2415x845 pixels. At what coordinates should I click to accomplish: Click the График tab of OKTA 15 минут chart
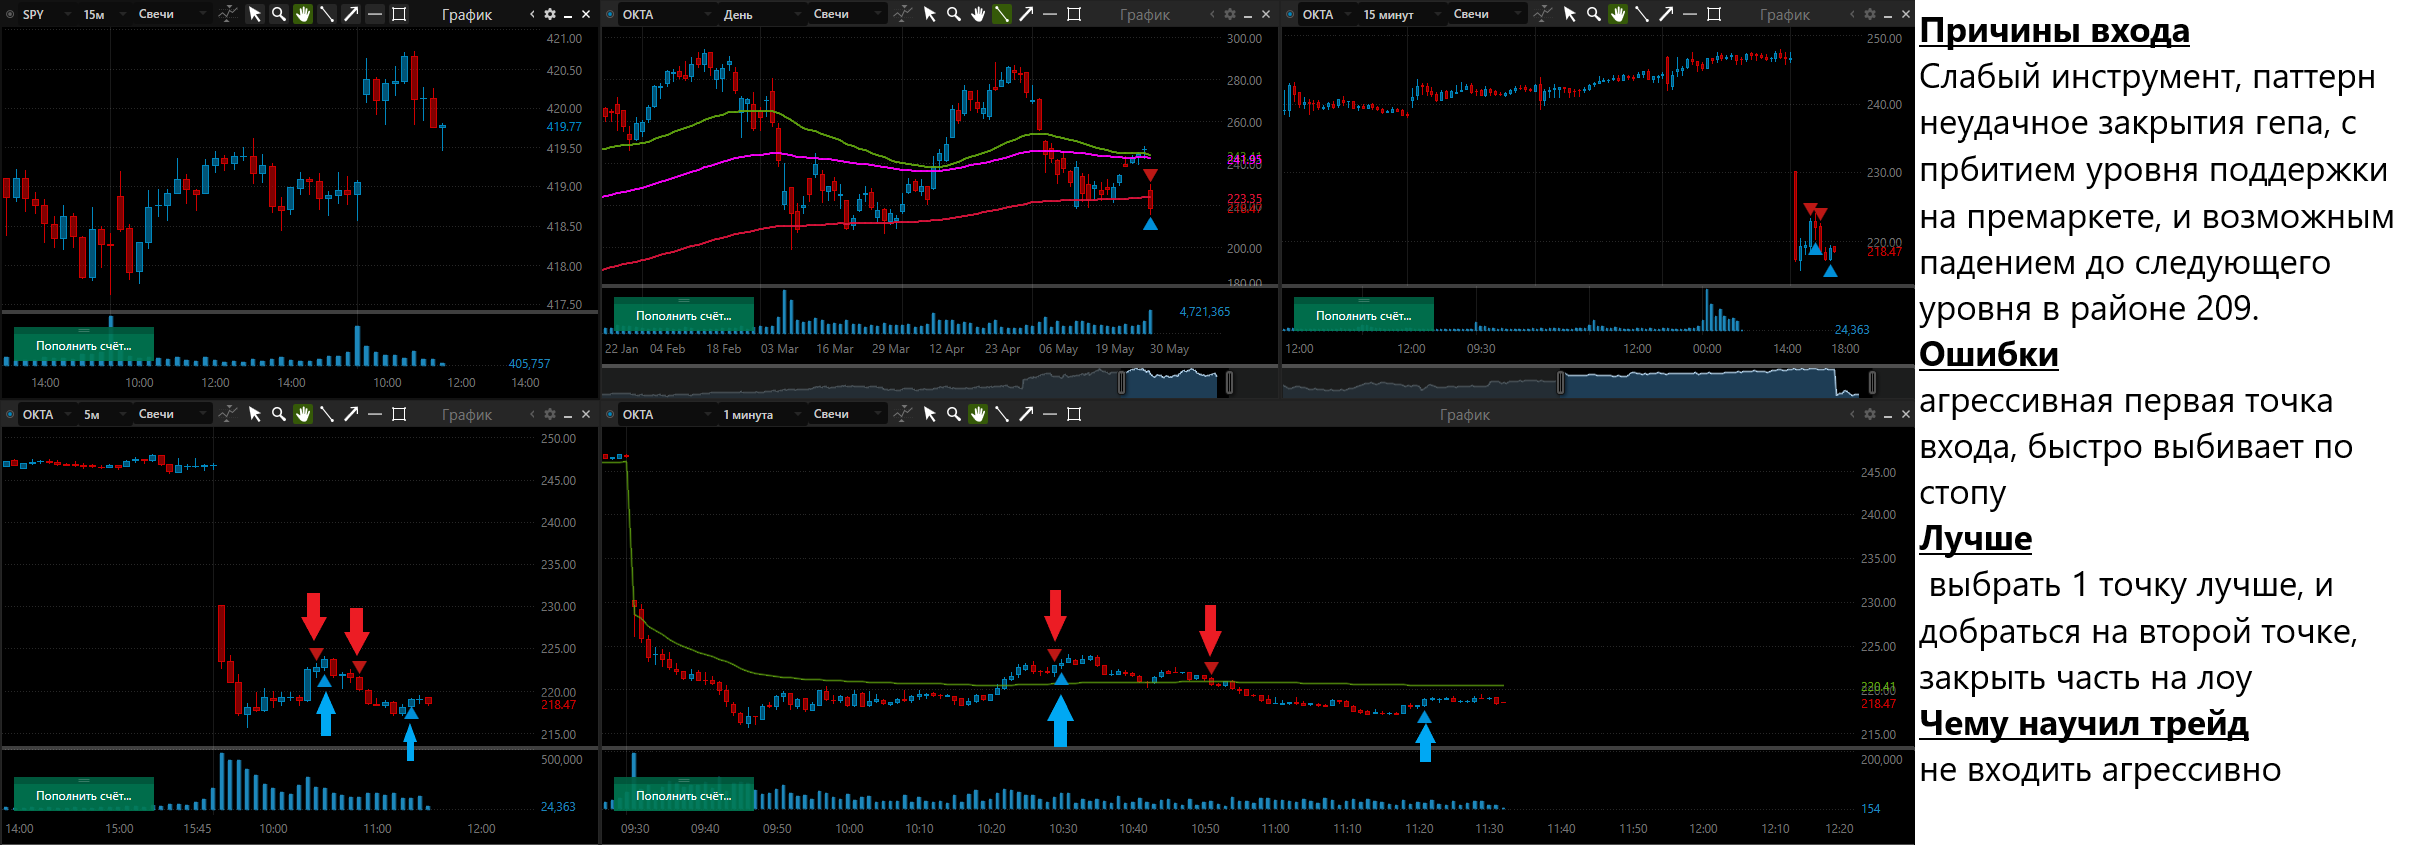(1785, 15)
